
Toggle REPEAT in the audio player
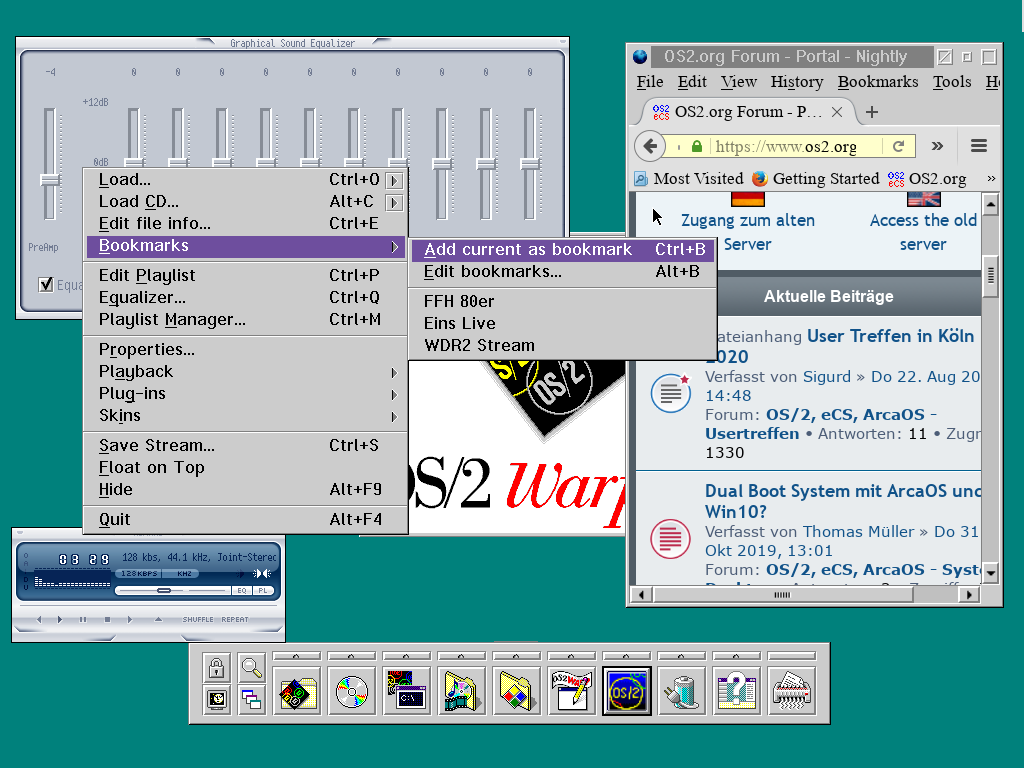(x=235, y=619)
